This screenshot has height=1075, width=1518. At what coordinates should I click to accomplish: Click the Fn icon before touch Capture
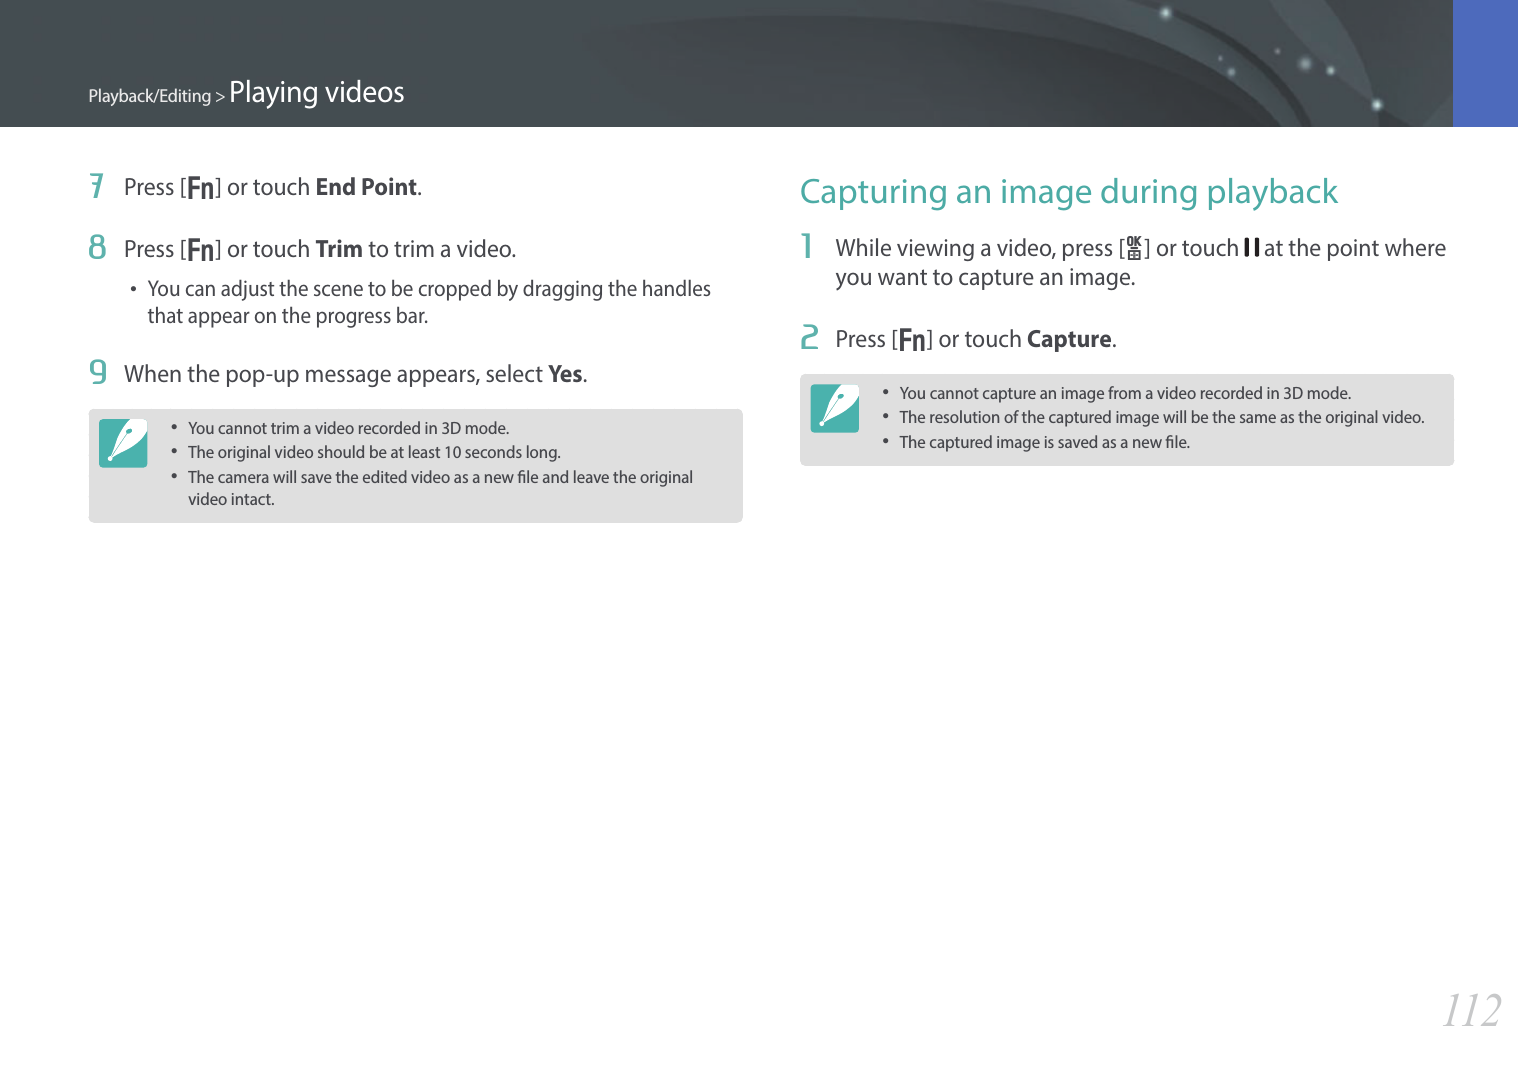click(912, 340)
